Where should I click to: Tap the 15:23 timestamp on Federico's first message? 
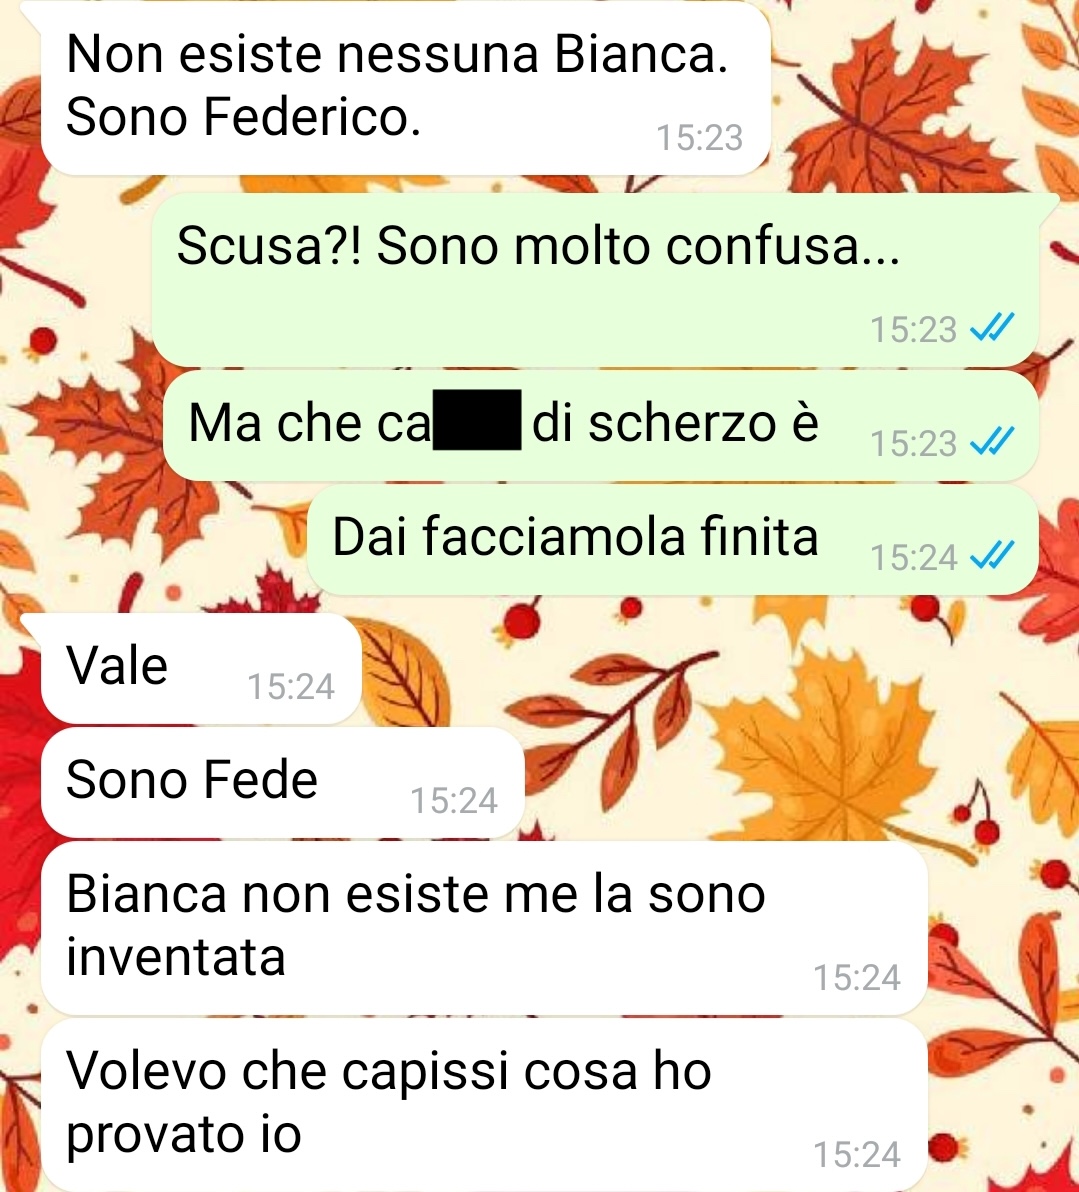[x=699, y=138]
